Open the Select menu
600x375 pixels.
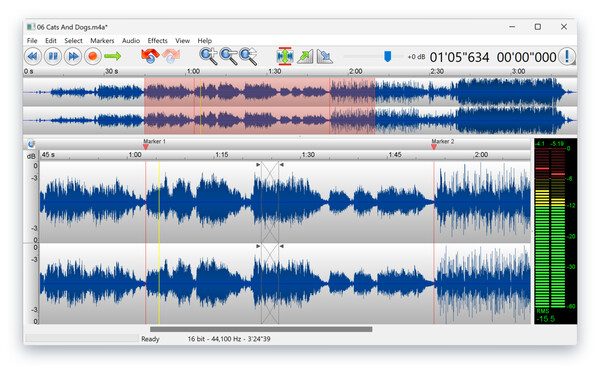[73, 41]
